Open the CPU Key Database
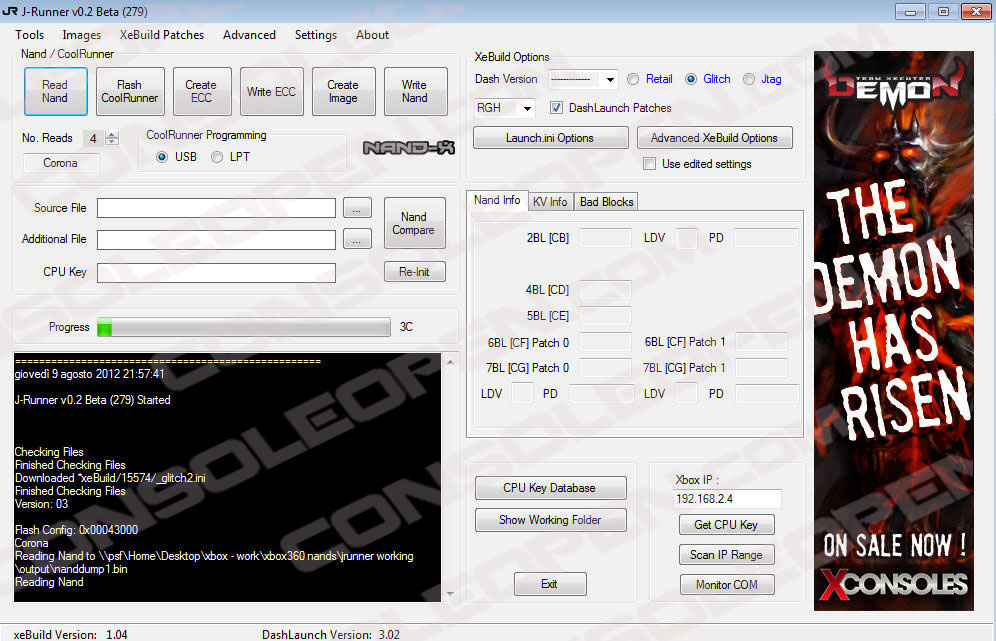 550,488
